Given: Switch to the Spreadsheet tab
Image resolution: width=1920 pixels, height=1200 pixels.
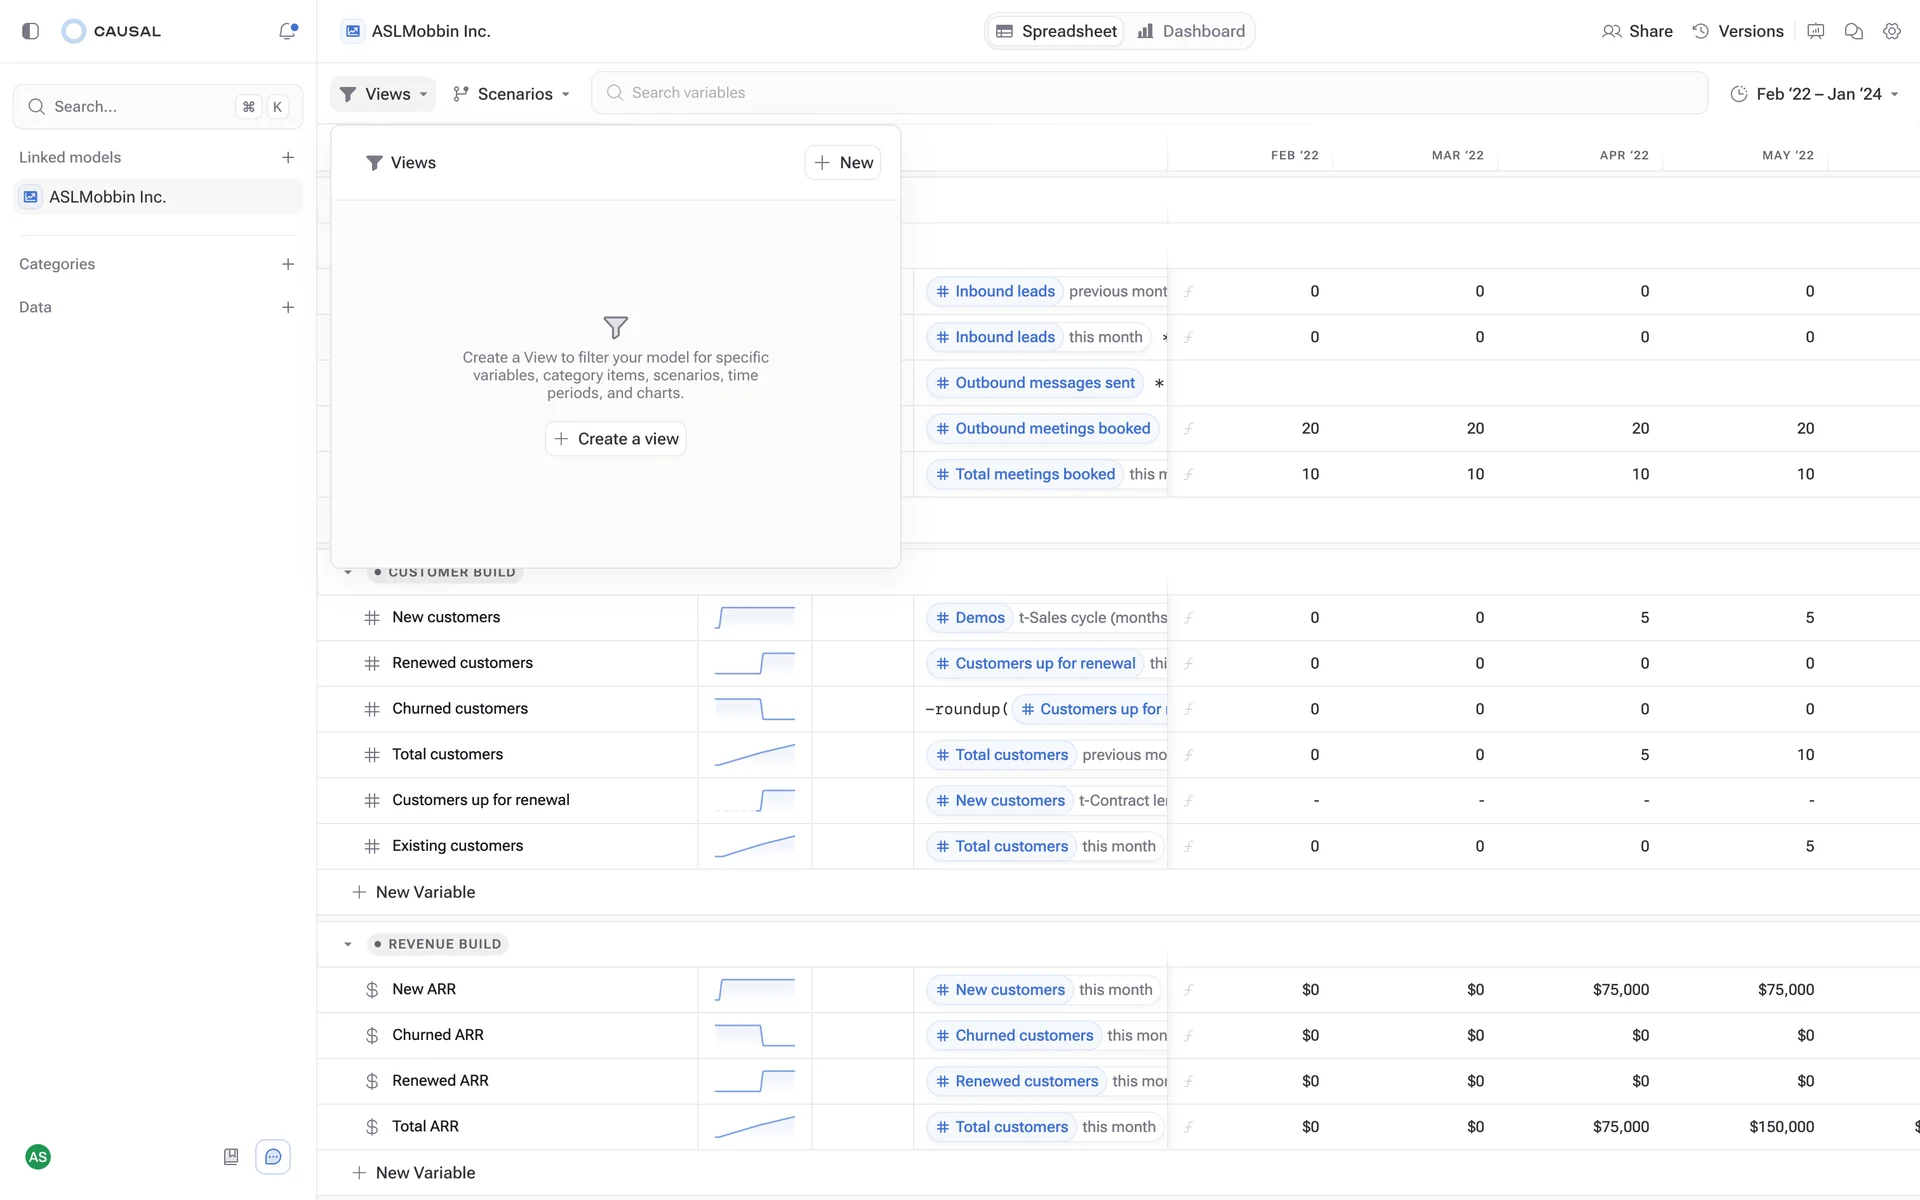Looking at the screenshot, I should [x=1057, y=31].
